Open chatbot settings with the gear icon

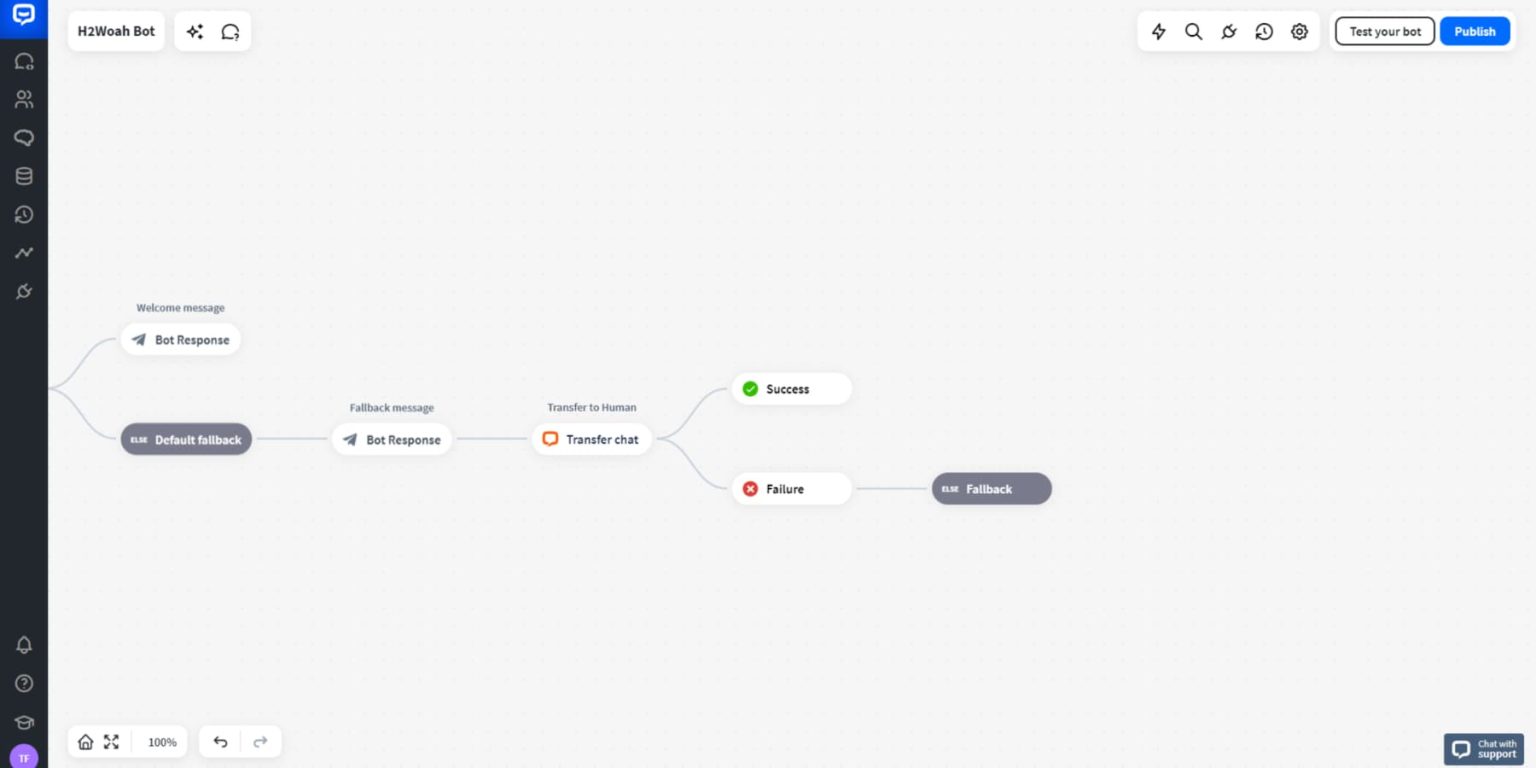click(x=1299, y=31)
